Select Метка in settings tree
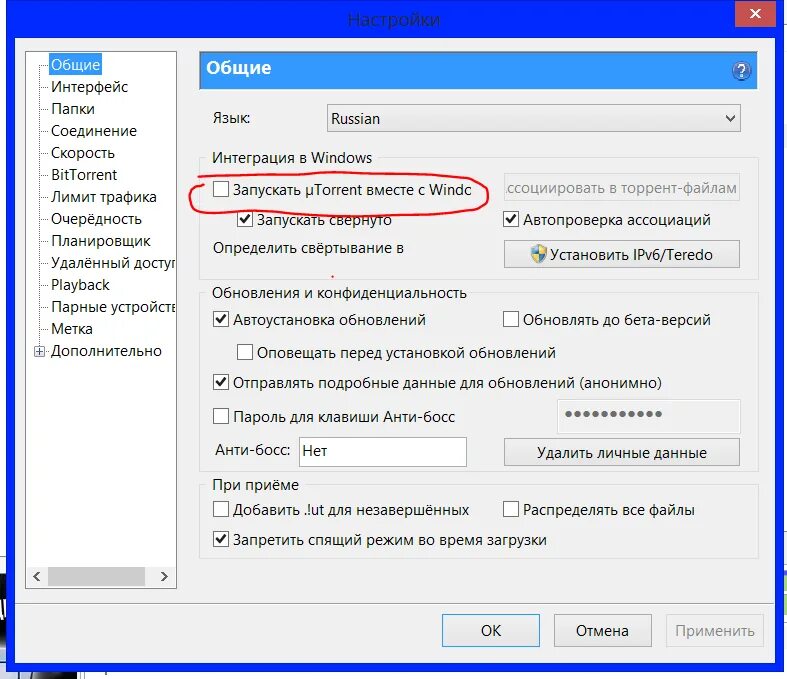787x679 pixels. pos(72,329)
